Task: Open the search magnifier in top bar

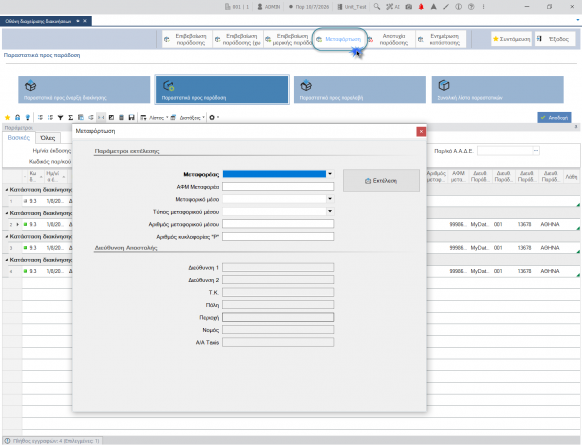Action: (x=377, y=7)
